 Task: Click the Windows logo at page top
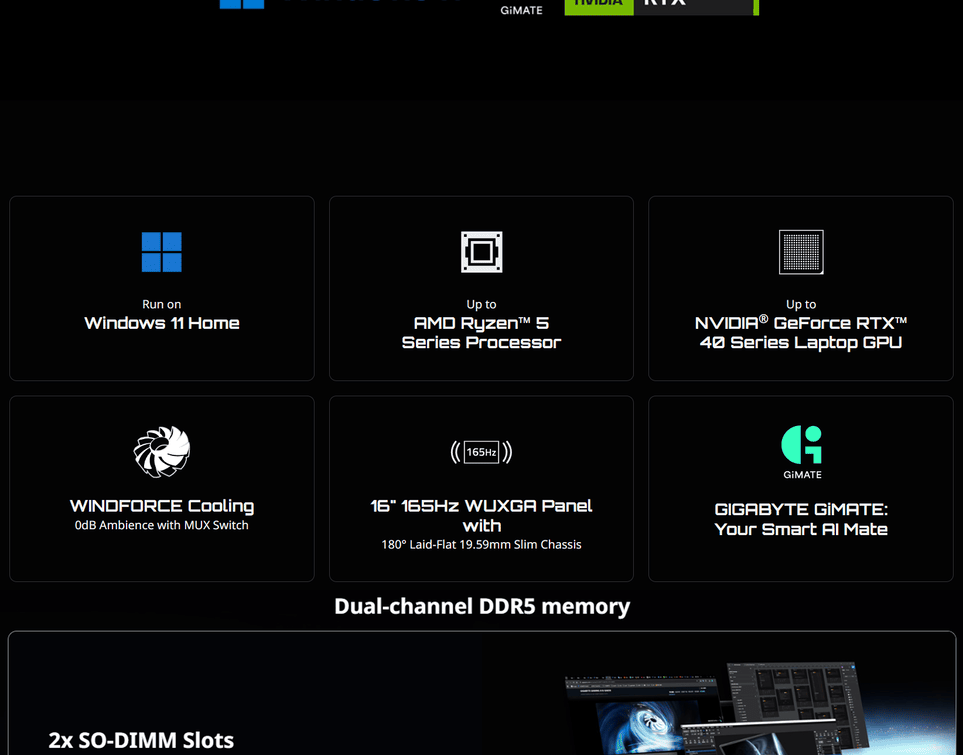point(242,4)
